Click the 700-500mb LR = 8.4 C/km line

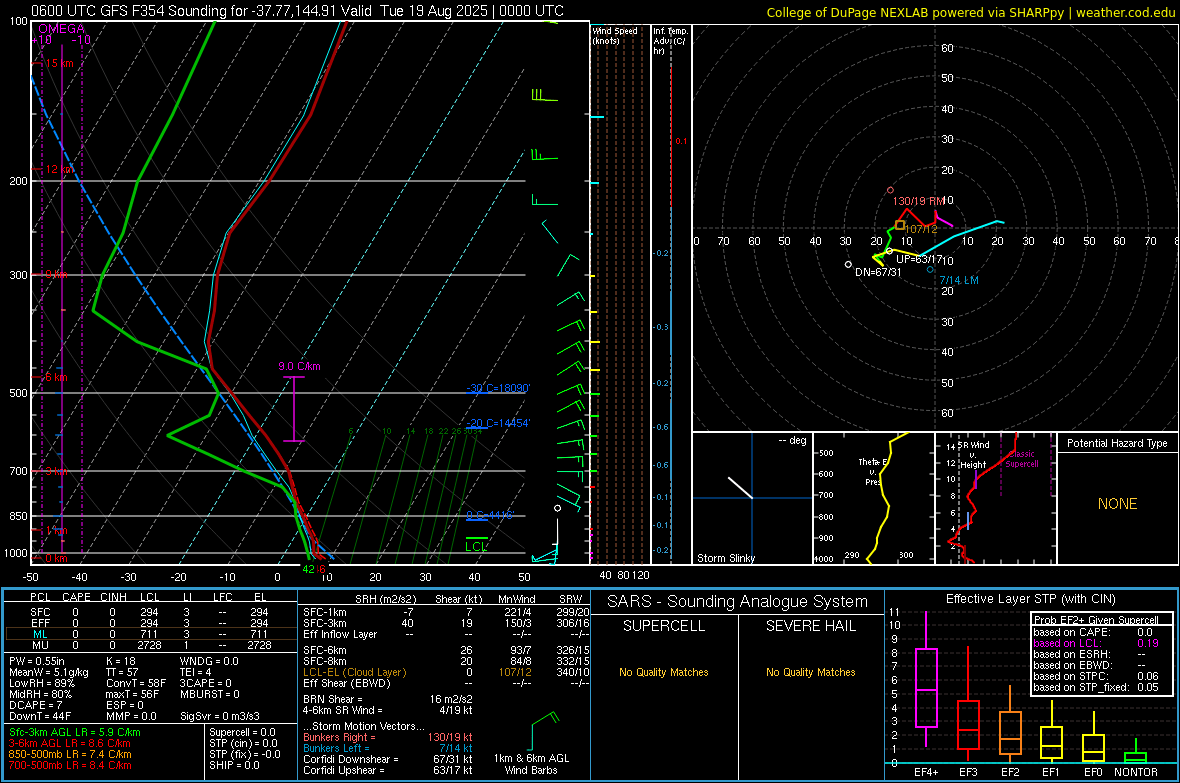(x=70, y=765)
